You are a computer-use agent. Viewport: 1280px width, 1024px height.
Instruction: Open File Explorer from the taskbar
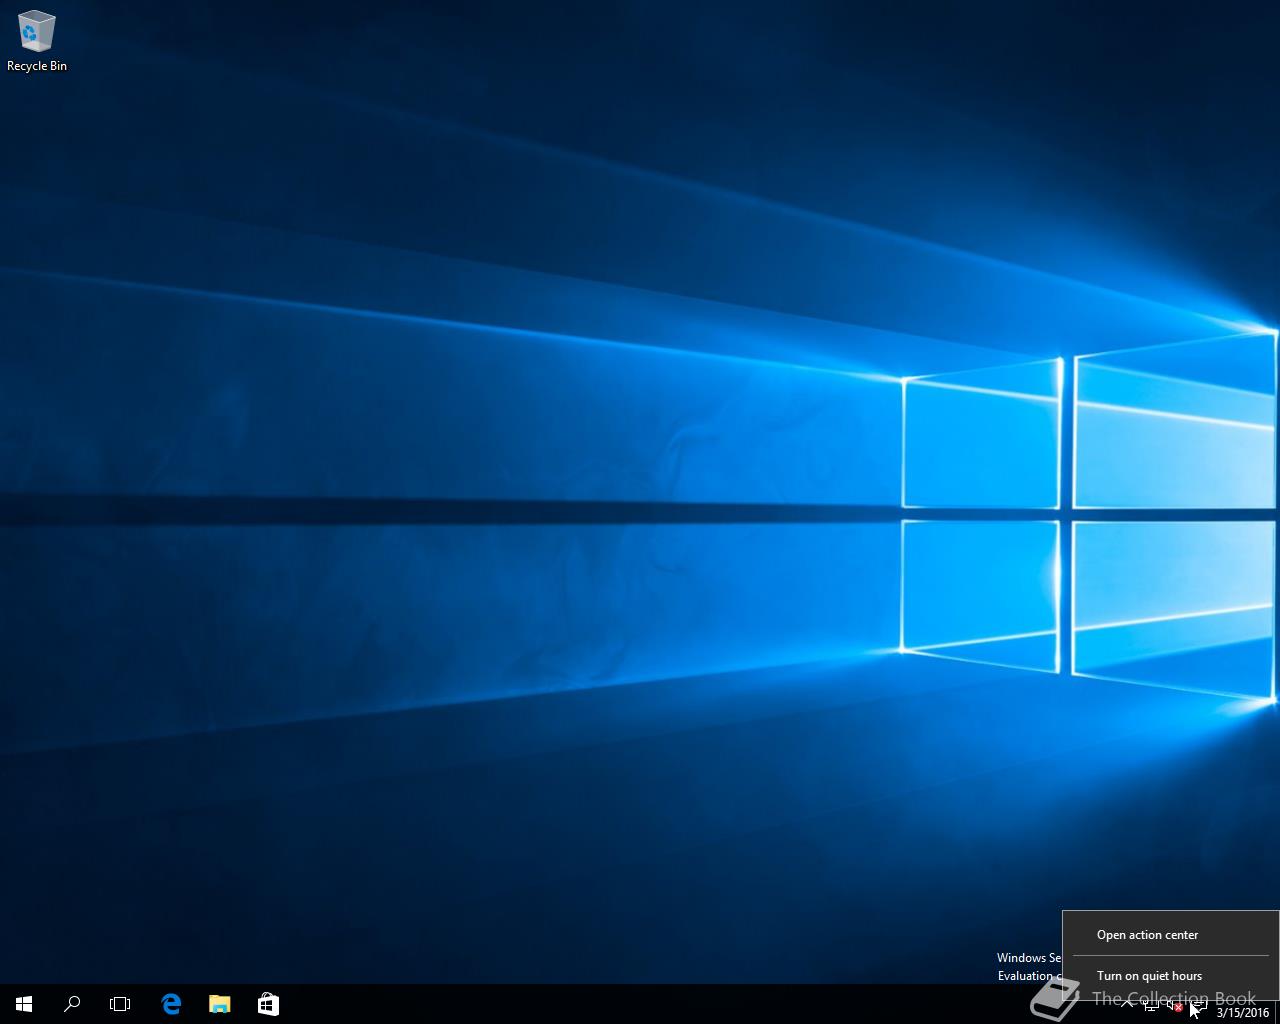pyautogui.click(x=219, y=1004)
